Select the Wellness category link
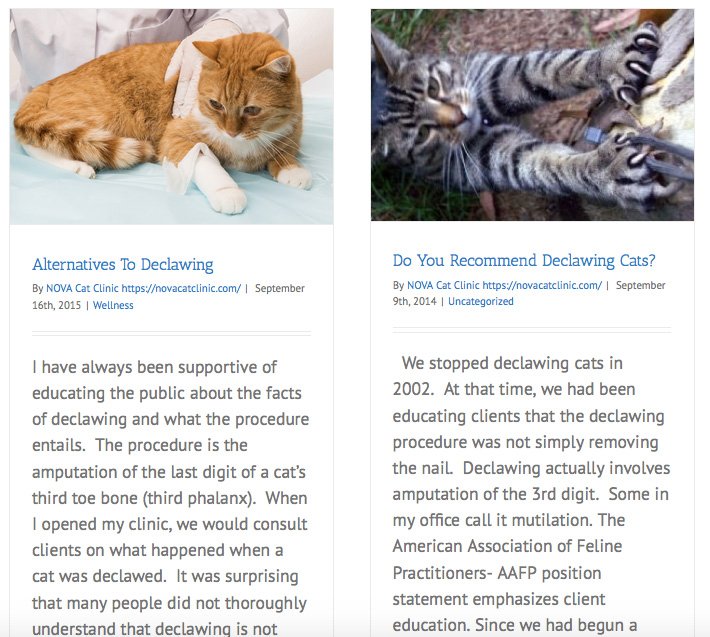Screen dimensions: 710x637 [x=113, y=305]
